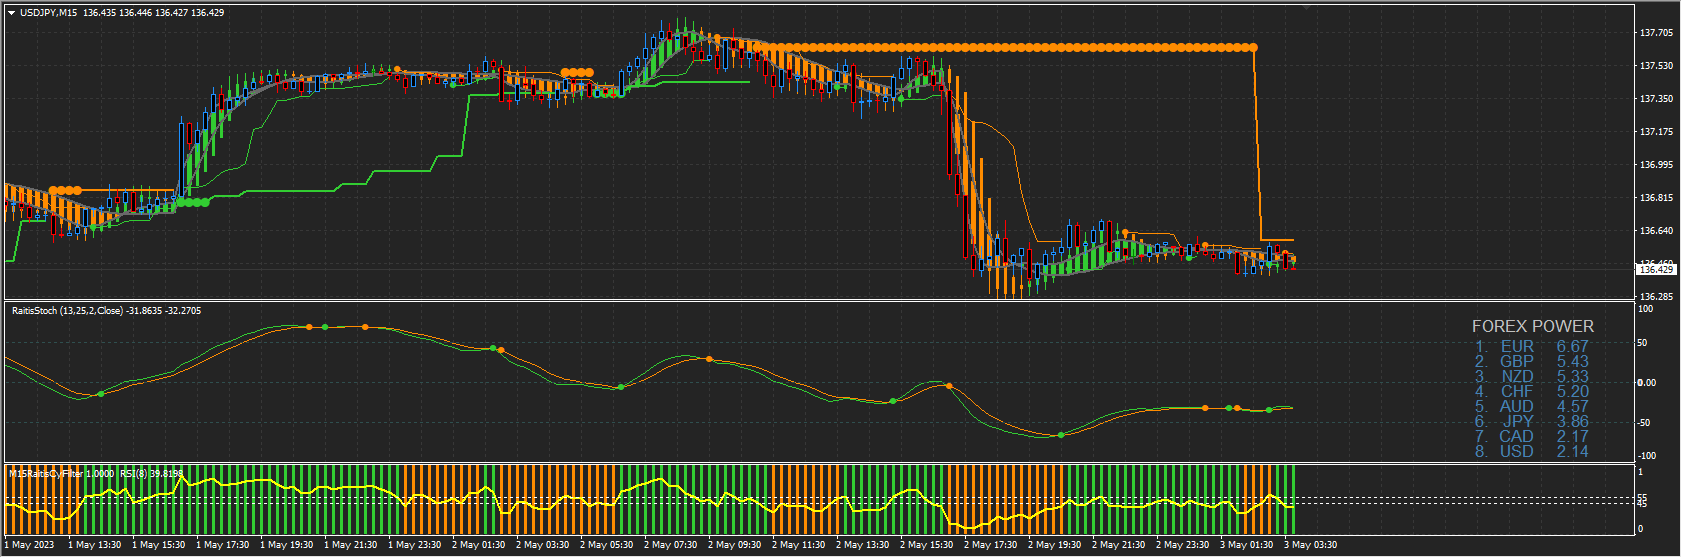
Task: Click the 2 May 13:30 time label
Action: click(x=862, y=545)
